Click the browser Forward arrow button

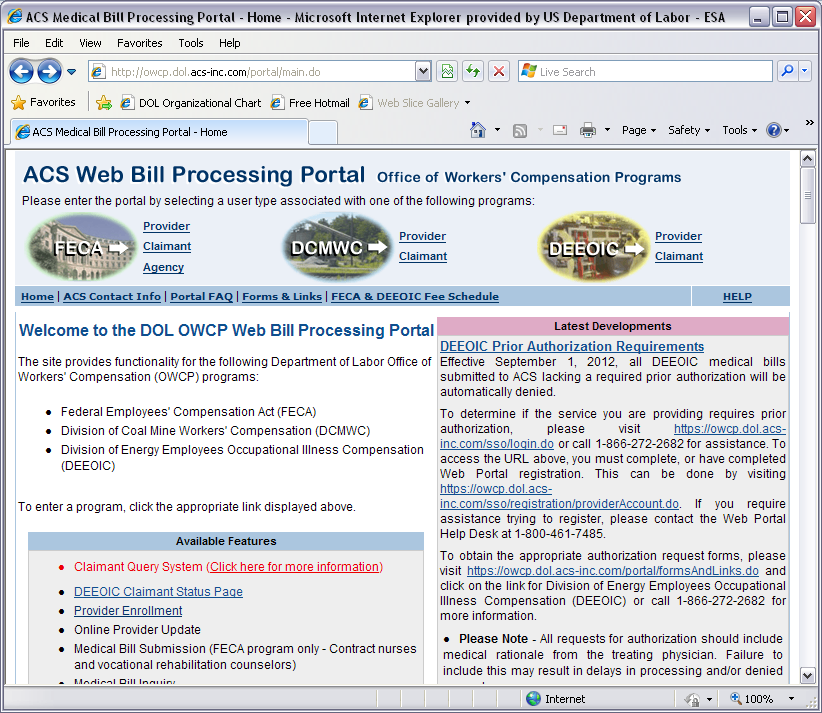point(48,71)
